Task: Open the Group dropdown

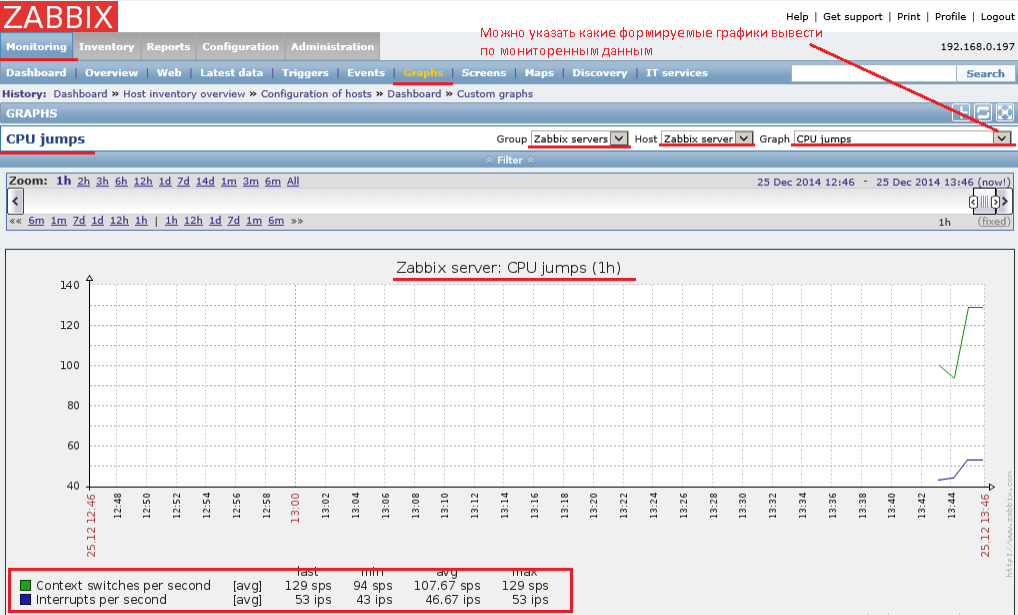Action: click(x=580, y=138)
